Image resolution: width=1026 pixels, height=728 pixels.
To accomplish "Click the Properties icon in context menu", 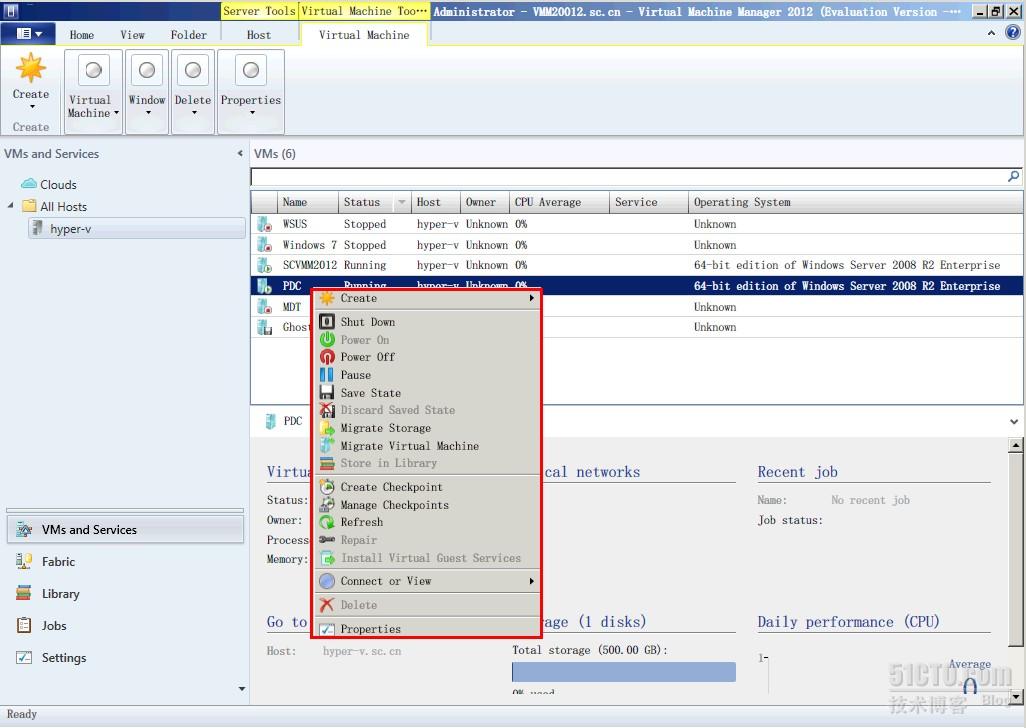I will click(x=327, y=629).
